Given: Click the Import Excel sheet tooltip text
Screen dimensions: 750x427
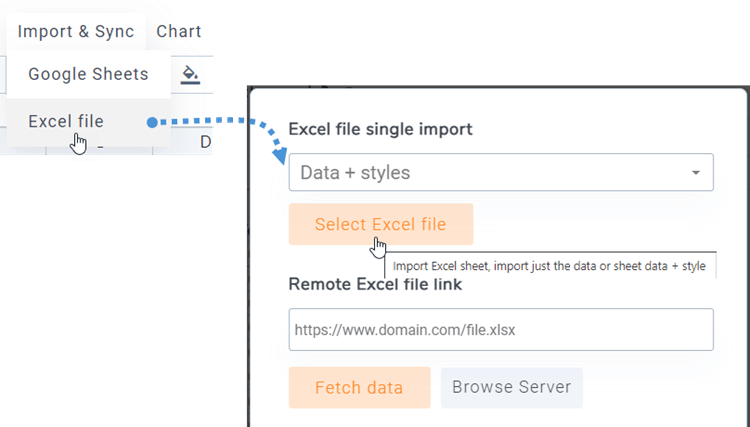Looking at the screenshot, I should coord(549,266).
